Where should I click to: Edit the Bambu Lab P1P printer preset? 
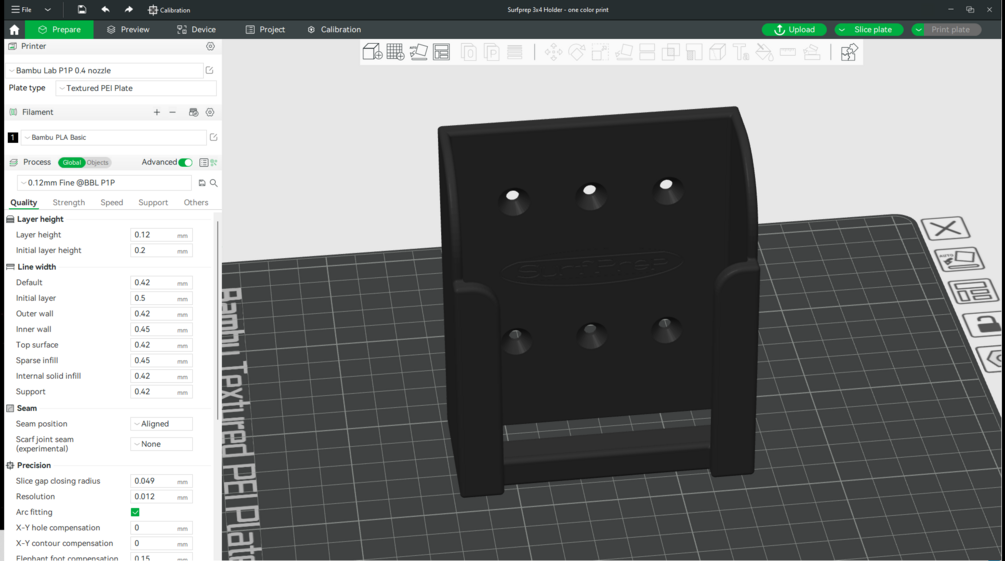(x=210, y=71)
